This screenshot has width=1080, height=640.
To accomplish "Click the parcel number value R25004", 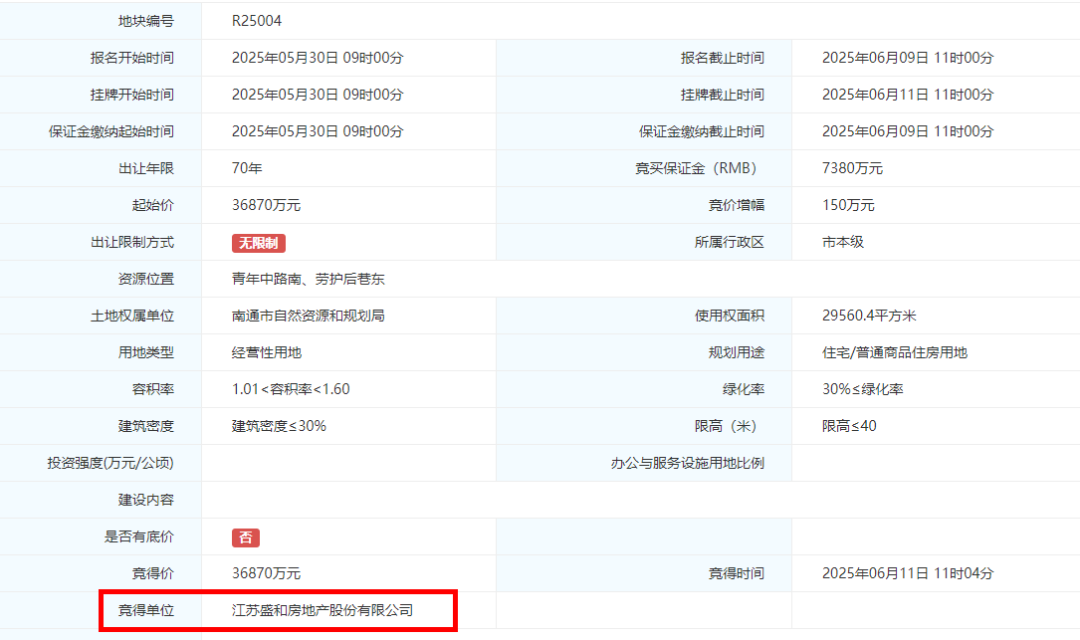I will click(x=257, y=21).
